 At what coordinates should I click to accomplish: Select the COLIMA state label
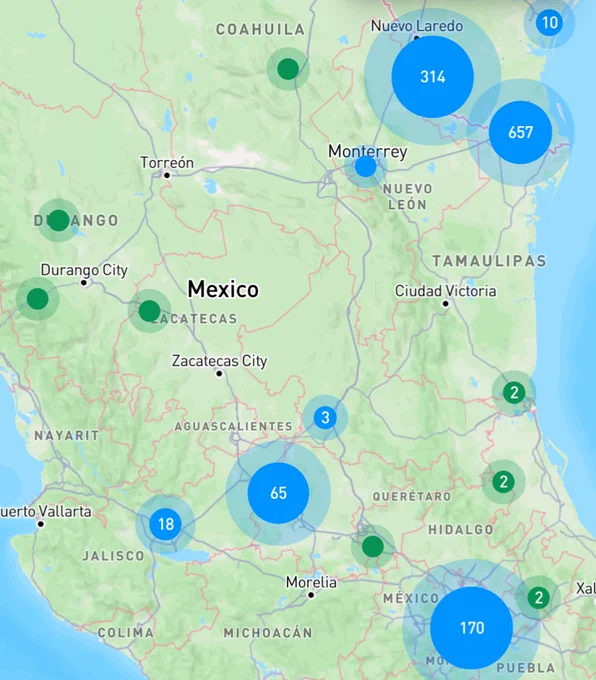125,633
